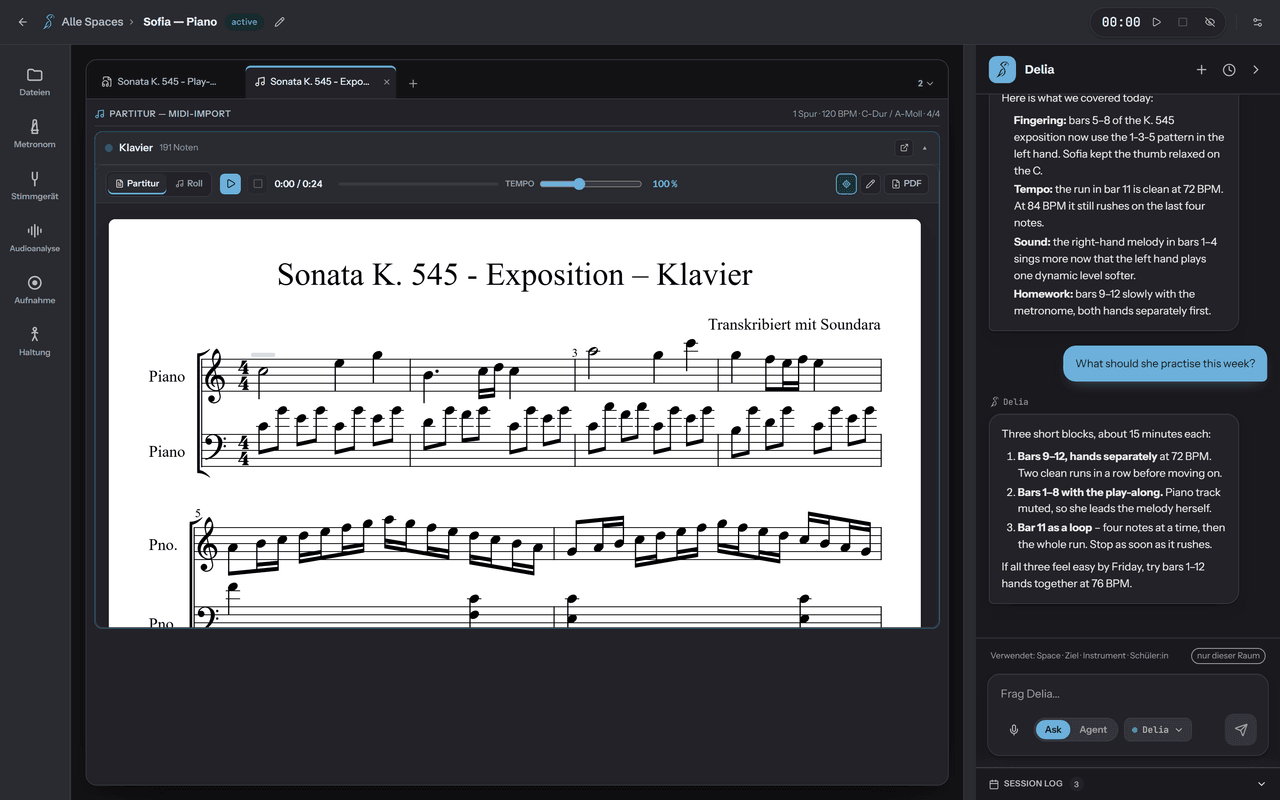Toggle the follow-cursor target button

click(846, 184)
